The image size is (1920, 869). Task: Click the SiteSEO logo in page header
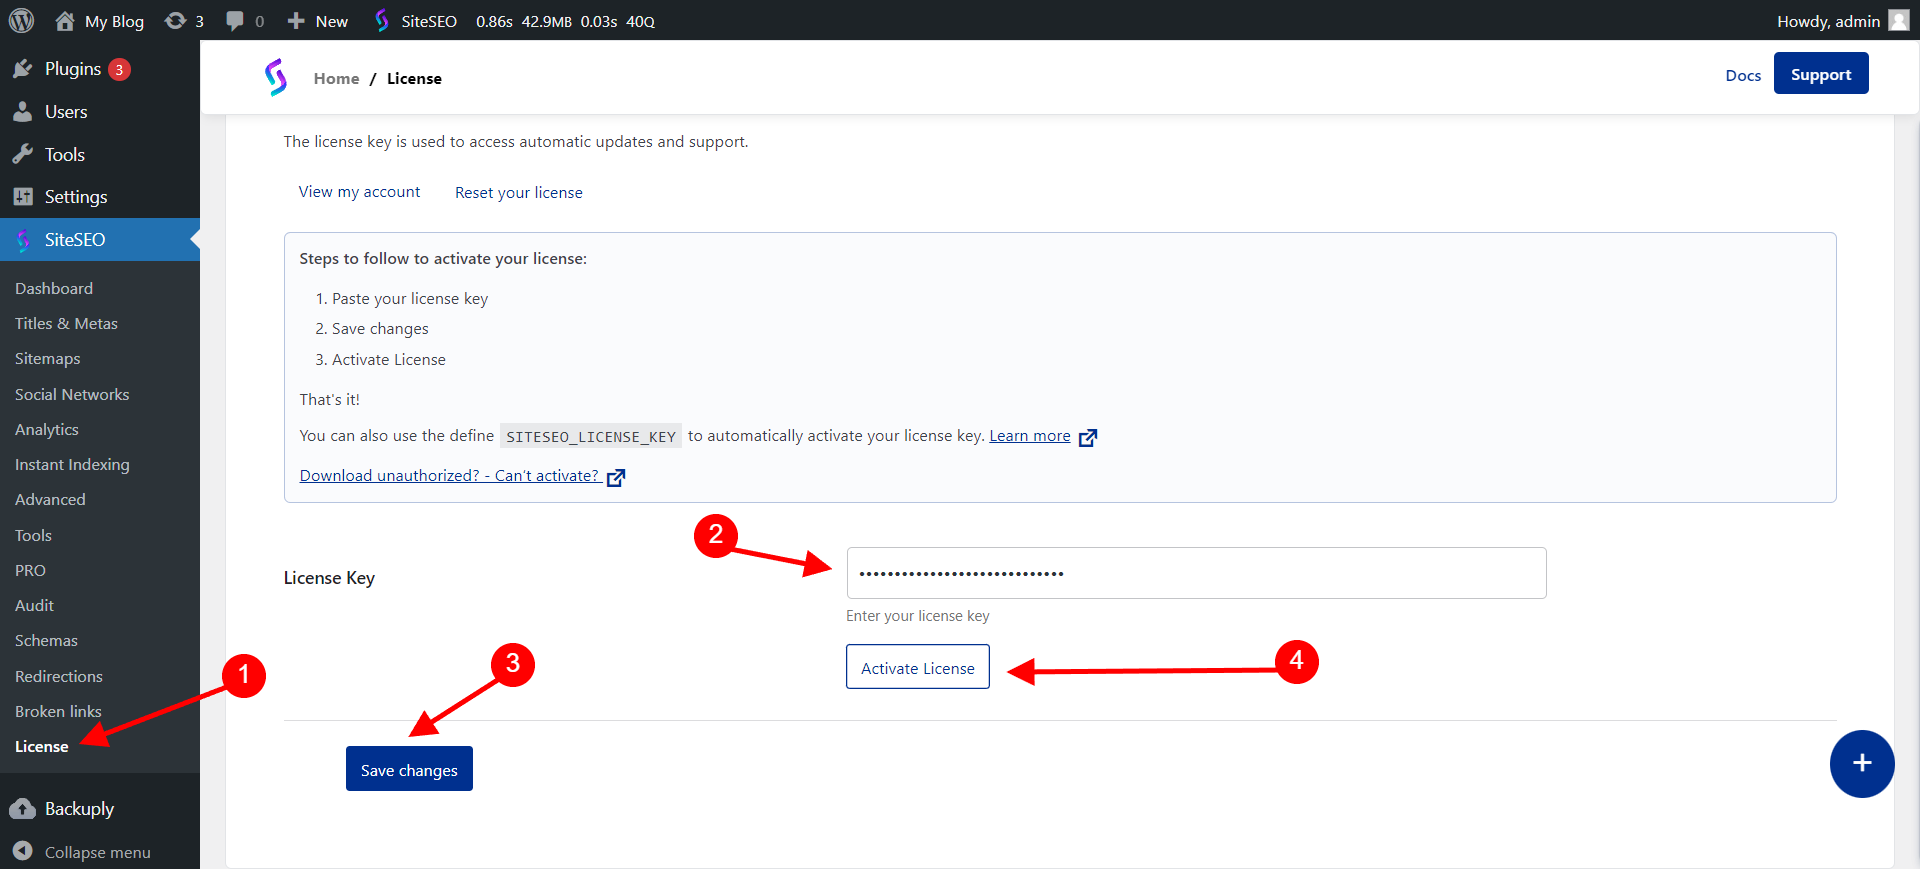276,77
